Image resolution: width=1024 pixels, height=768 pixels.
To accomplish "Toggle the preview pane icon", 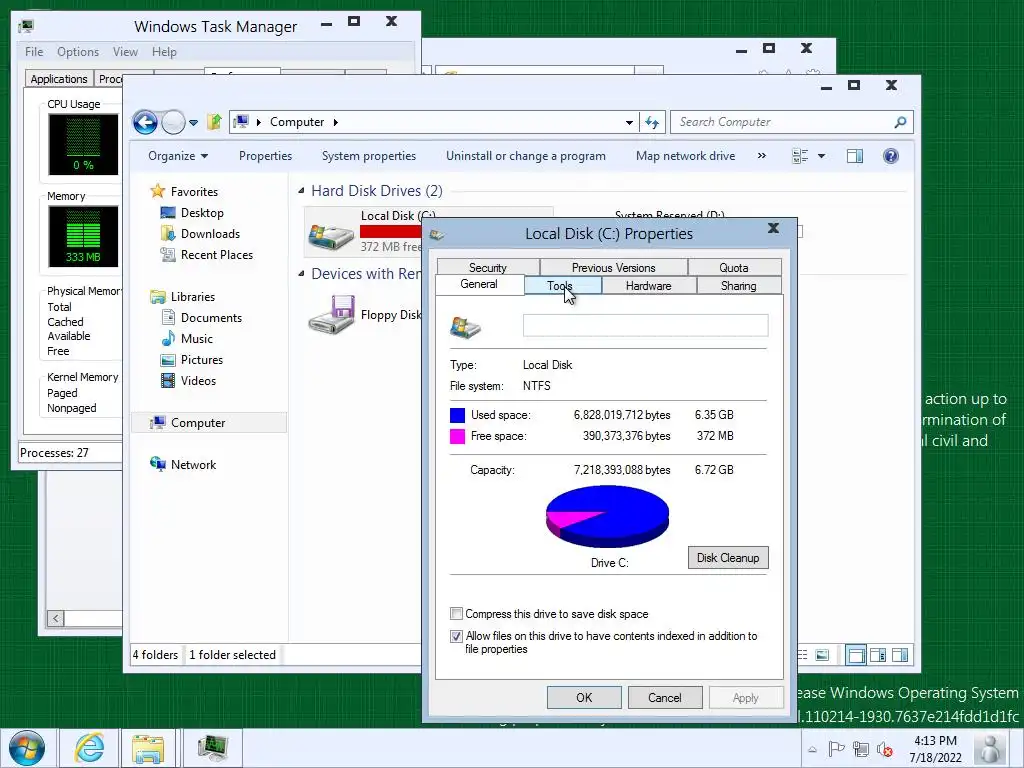I will click(855, 156).
